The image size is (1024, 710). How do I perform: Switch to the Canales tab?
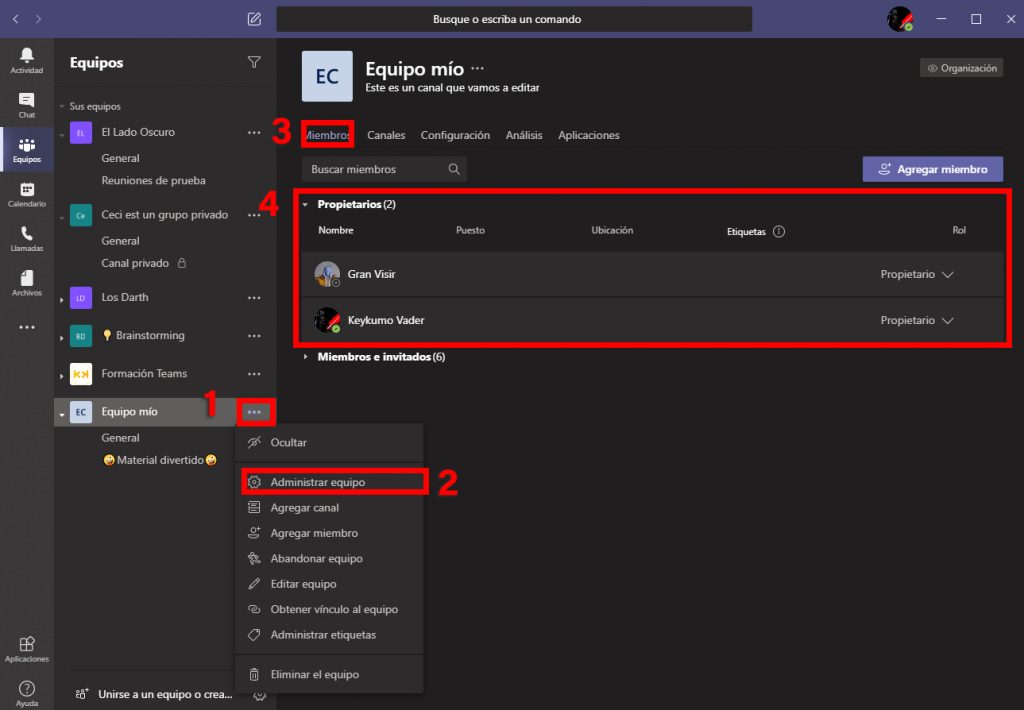coord(386,135)
